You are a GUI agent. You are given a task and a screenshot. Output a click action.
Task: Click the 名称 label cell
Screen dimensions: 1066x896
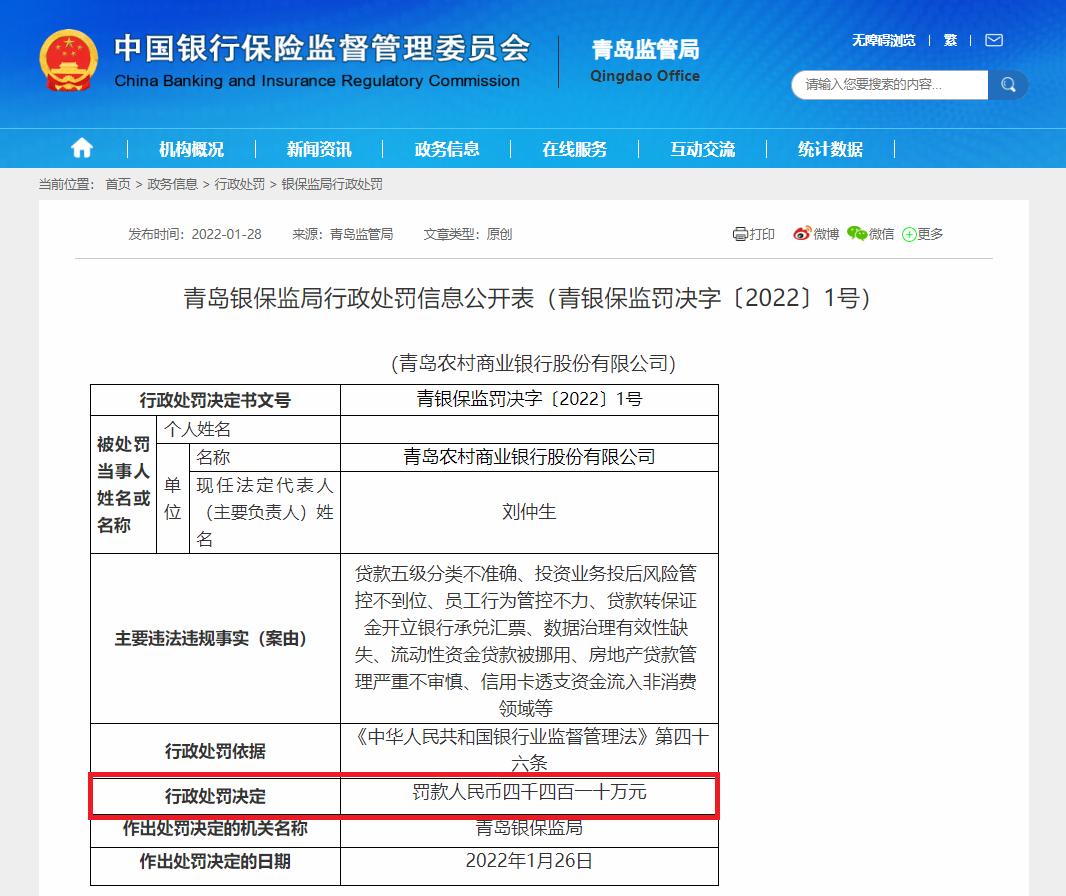point(264,457)
